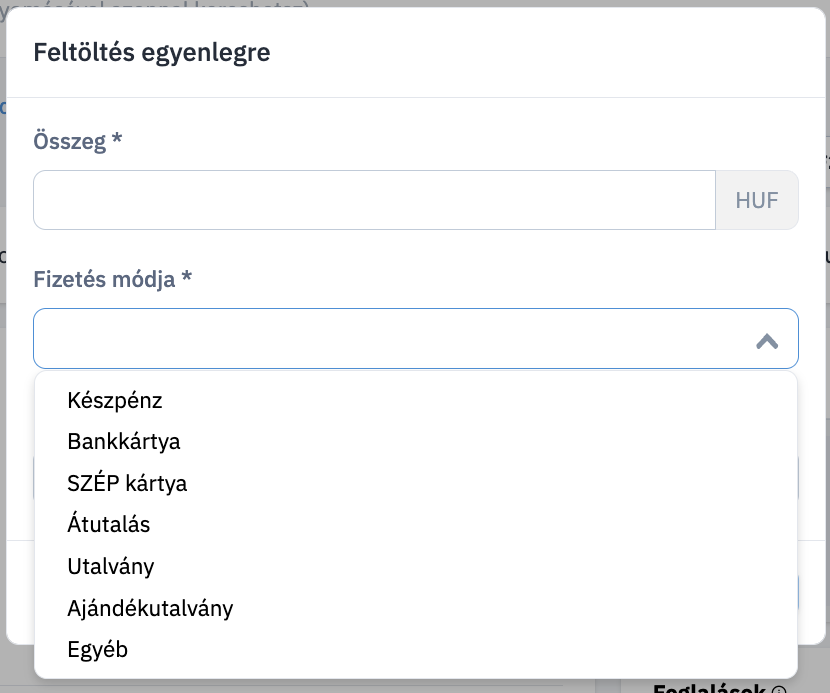Click the Feltöltés egyenlegre dialog title
The height and width of the screenshot is (693, 830).
[152, 52]
